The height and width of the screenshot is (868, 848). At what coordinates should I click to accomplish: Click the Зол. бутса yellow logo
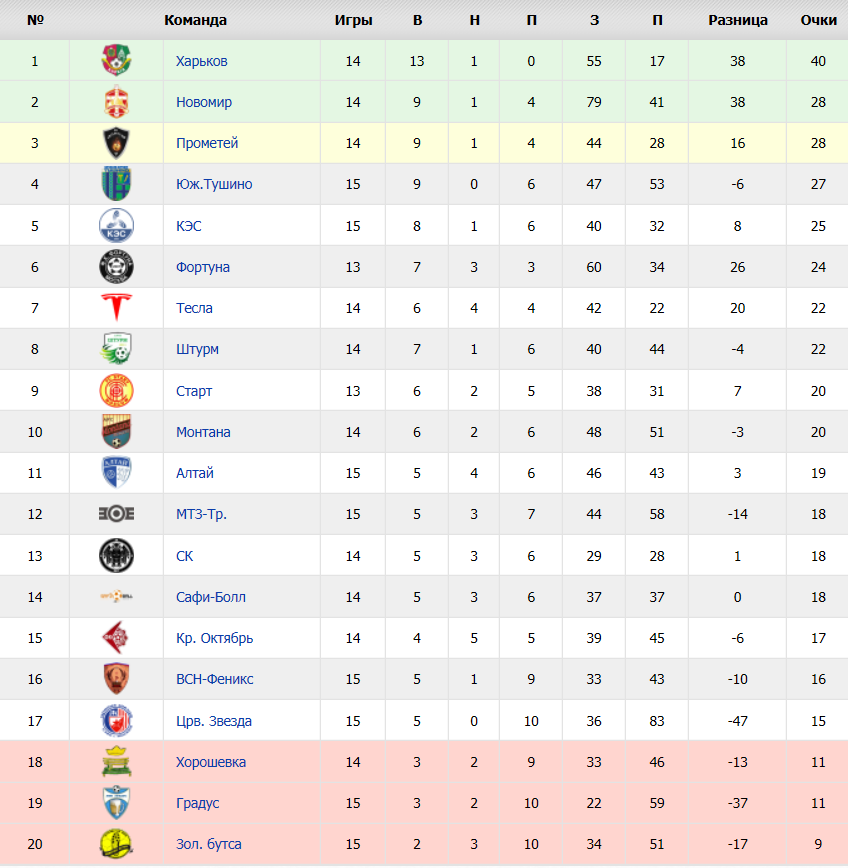116,844
